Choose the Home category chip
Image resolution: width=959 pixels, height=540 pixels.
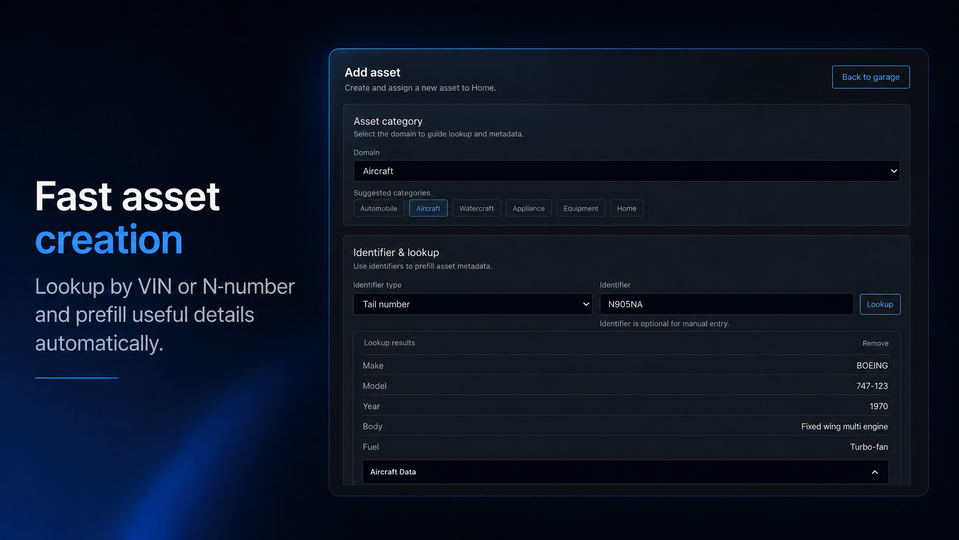point(626,209)
